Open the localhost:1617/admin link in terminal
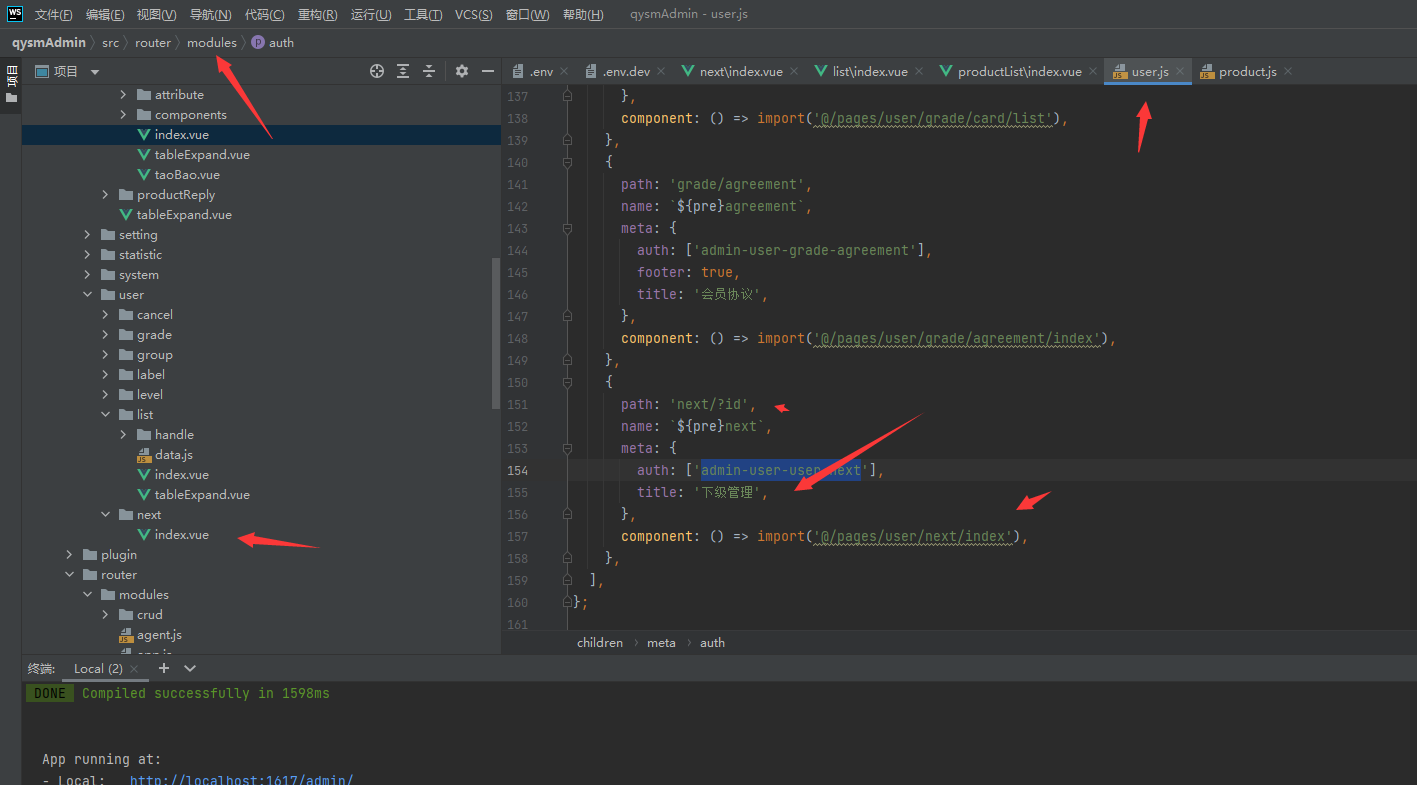1417x785 pixels. click(x=242, y=779)
